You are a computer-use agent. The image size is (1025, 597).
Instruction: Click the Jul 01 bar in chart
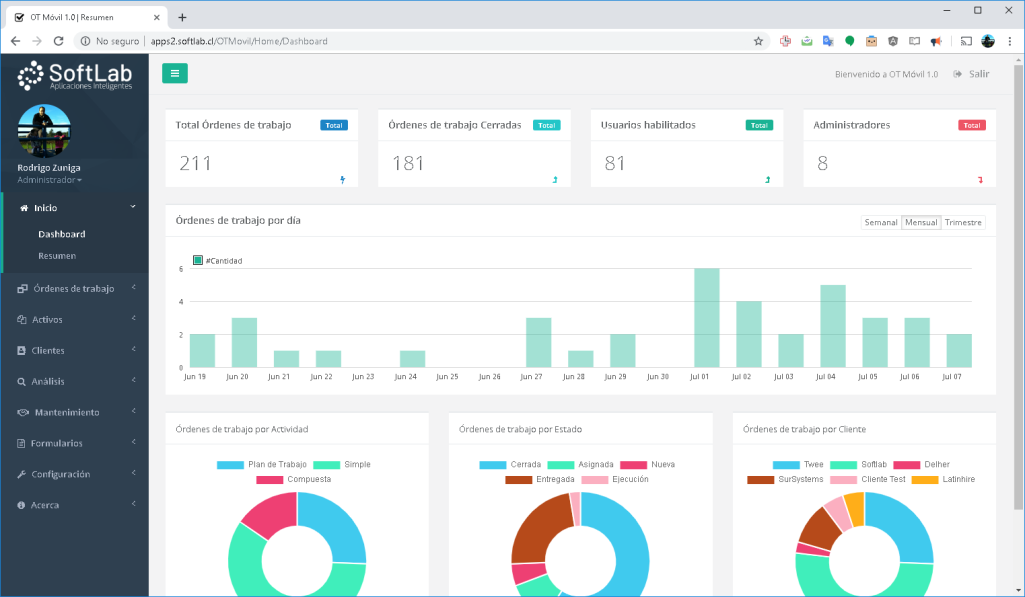[x=707, y=318]
